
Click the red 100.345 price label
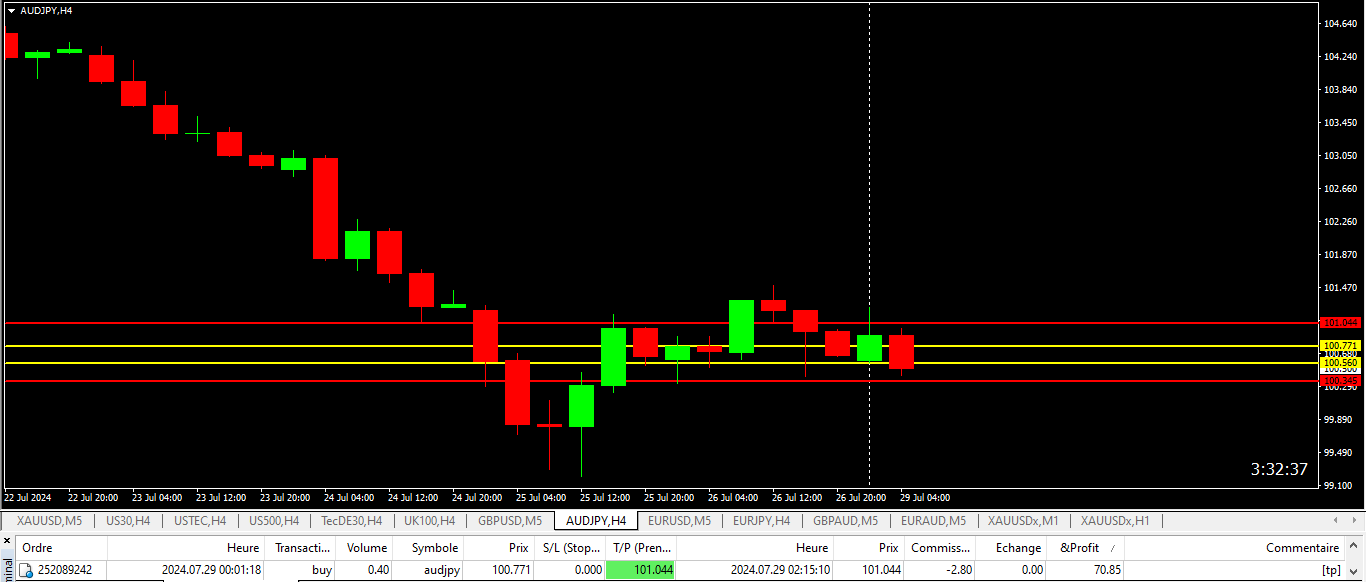pyautogui.click(x=1340, y=381)
